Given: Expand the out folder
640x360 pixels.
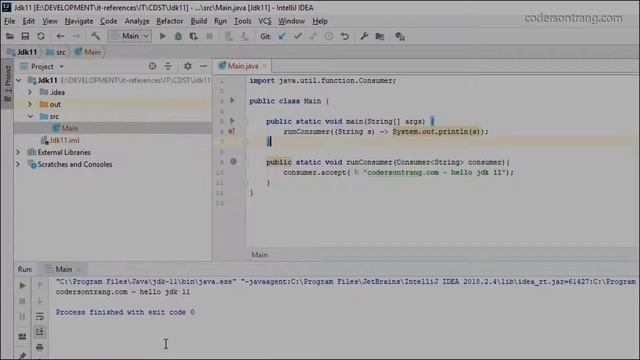Looking at the screenshot, I should 30,104.
